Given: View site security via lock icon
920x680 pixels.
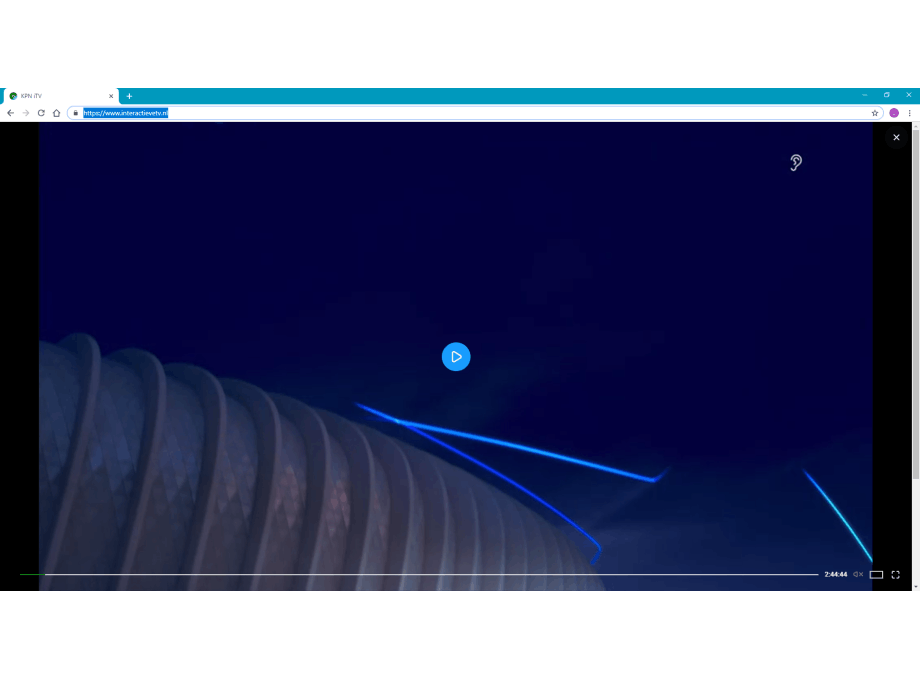Looking at the screenshot, I should 76,113.
